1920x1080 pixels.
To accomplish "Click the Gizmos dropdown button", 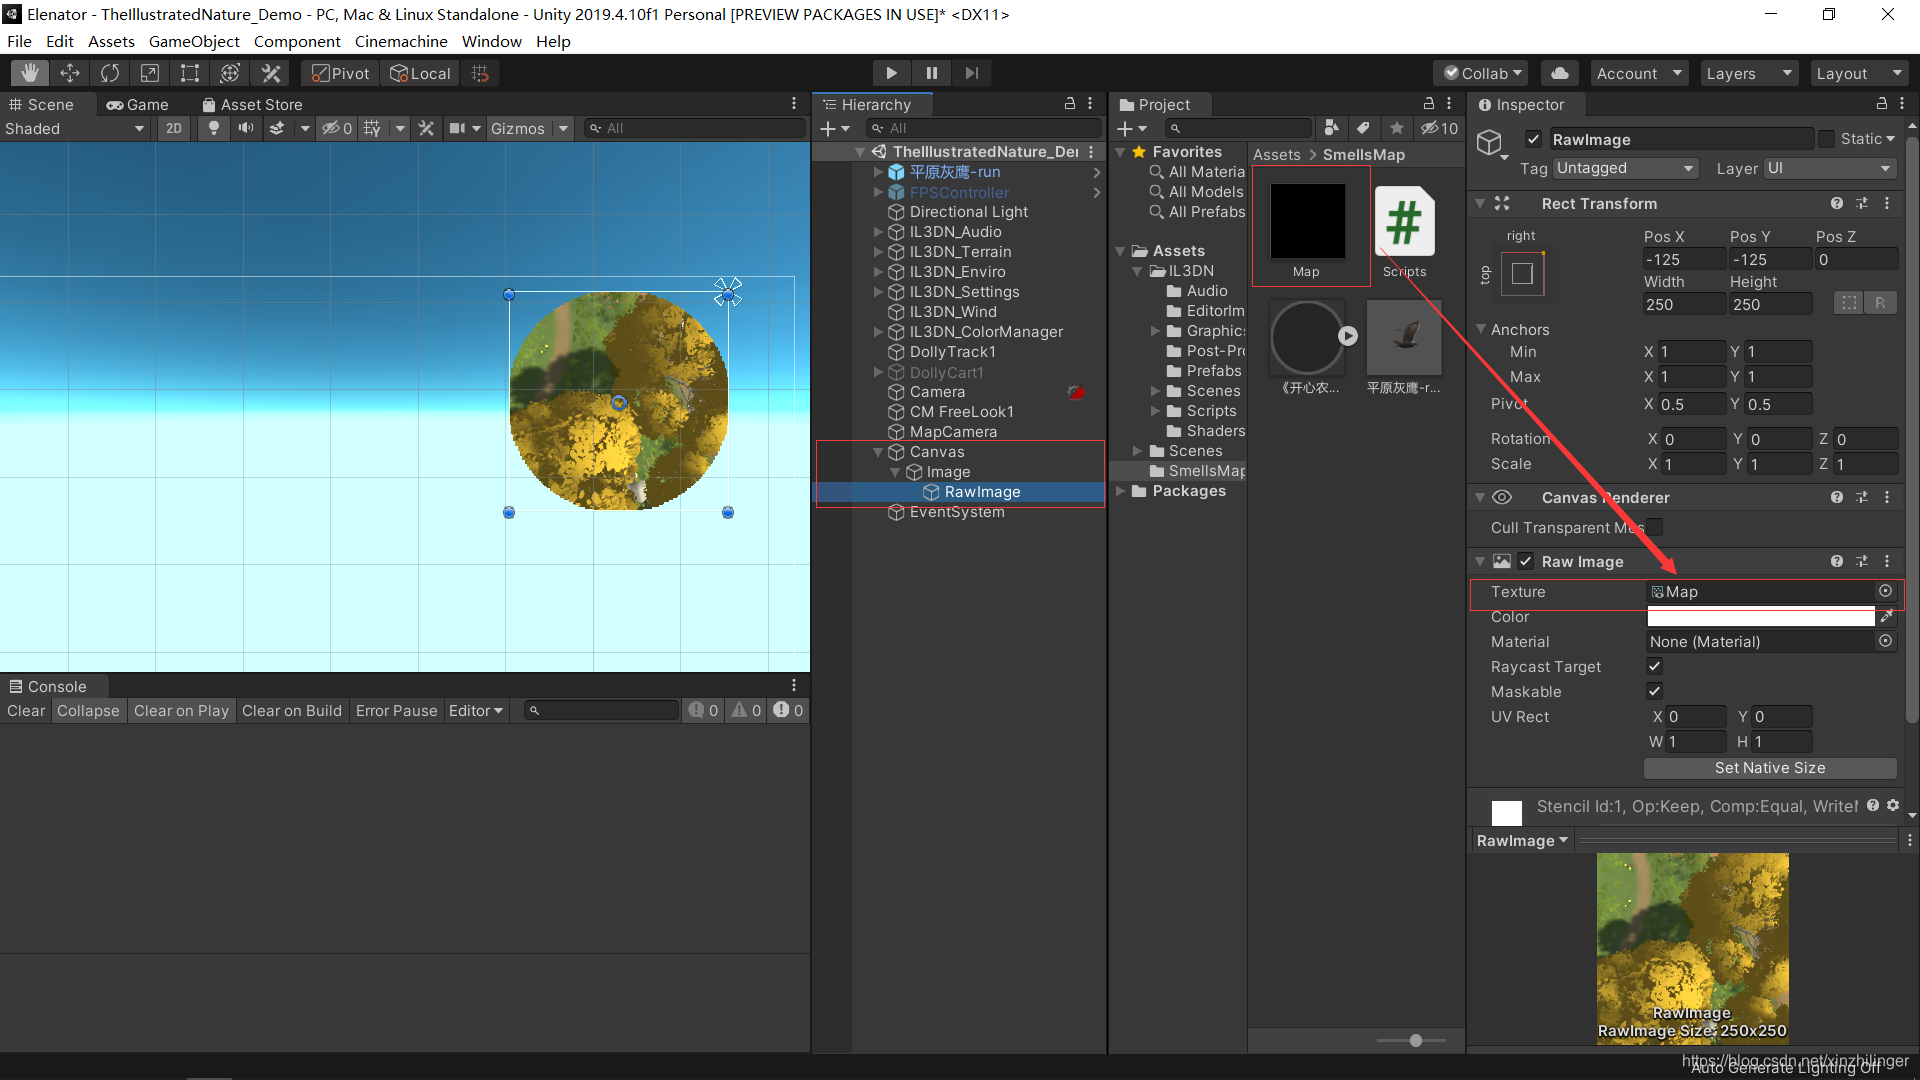I will click(560, 127).
